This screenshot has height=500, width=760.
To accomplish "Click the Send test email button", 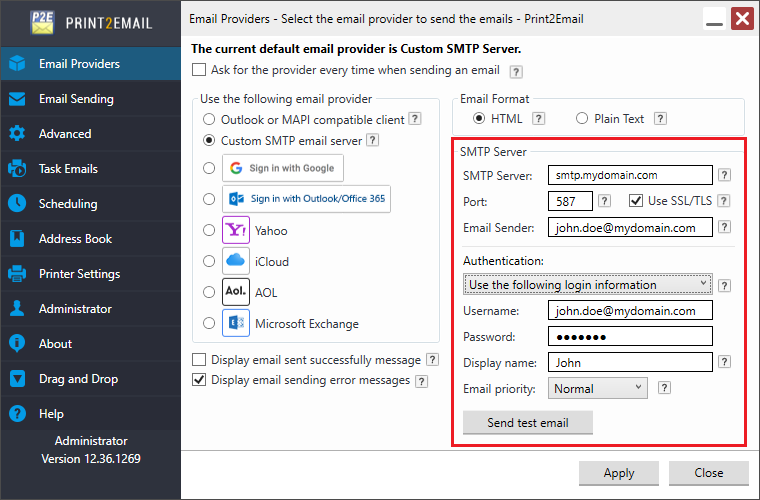I will 528,423.
